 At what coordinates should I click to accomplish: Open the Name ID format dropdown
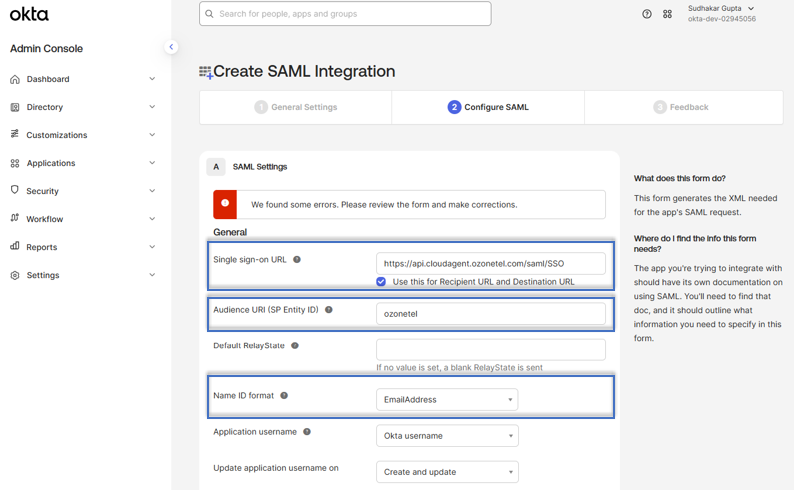click(x=447, y=399)
